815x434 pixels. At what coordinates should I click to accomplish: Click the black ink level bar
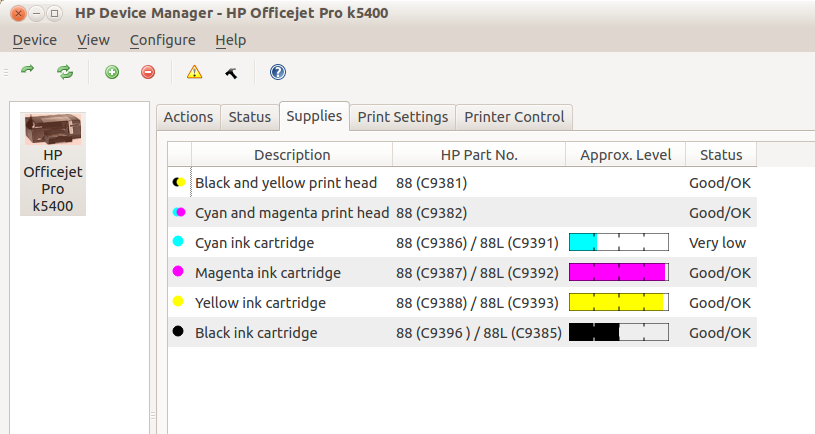click(619, 332)
